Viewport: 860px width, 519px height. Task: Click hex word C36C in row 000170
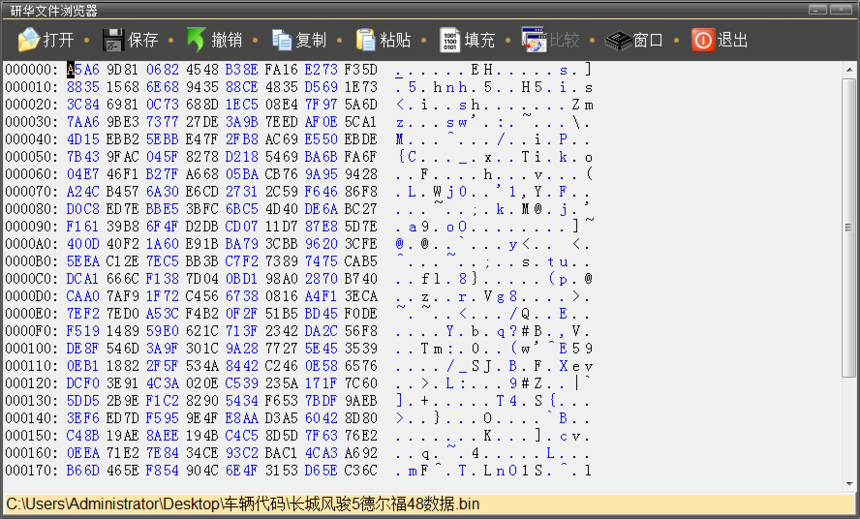pyautogui.click(x=361, y=471)
